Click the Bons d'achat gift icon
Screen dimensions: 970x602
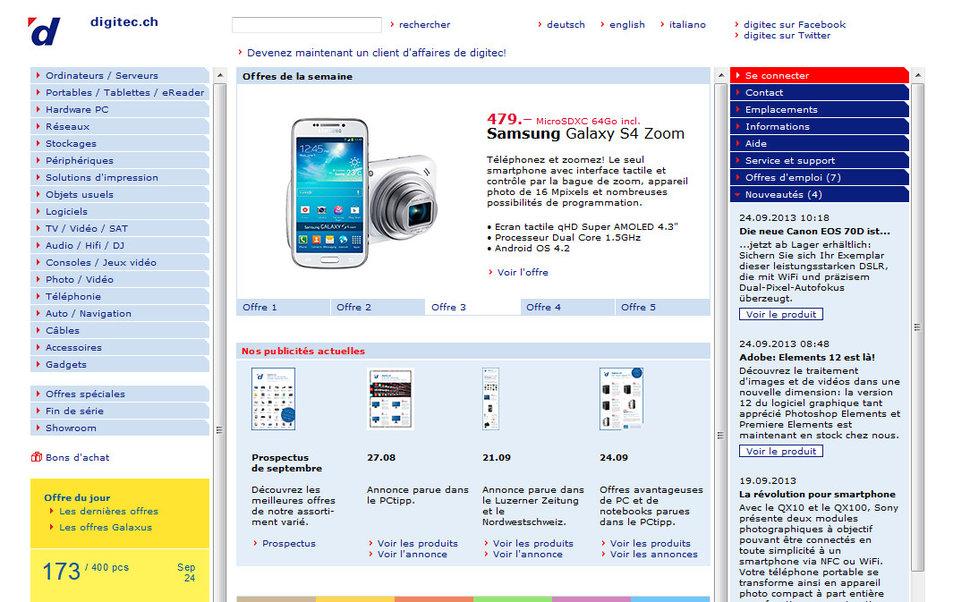coord(36,457)
